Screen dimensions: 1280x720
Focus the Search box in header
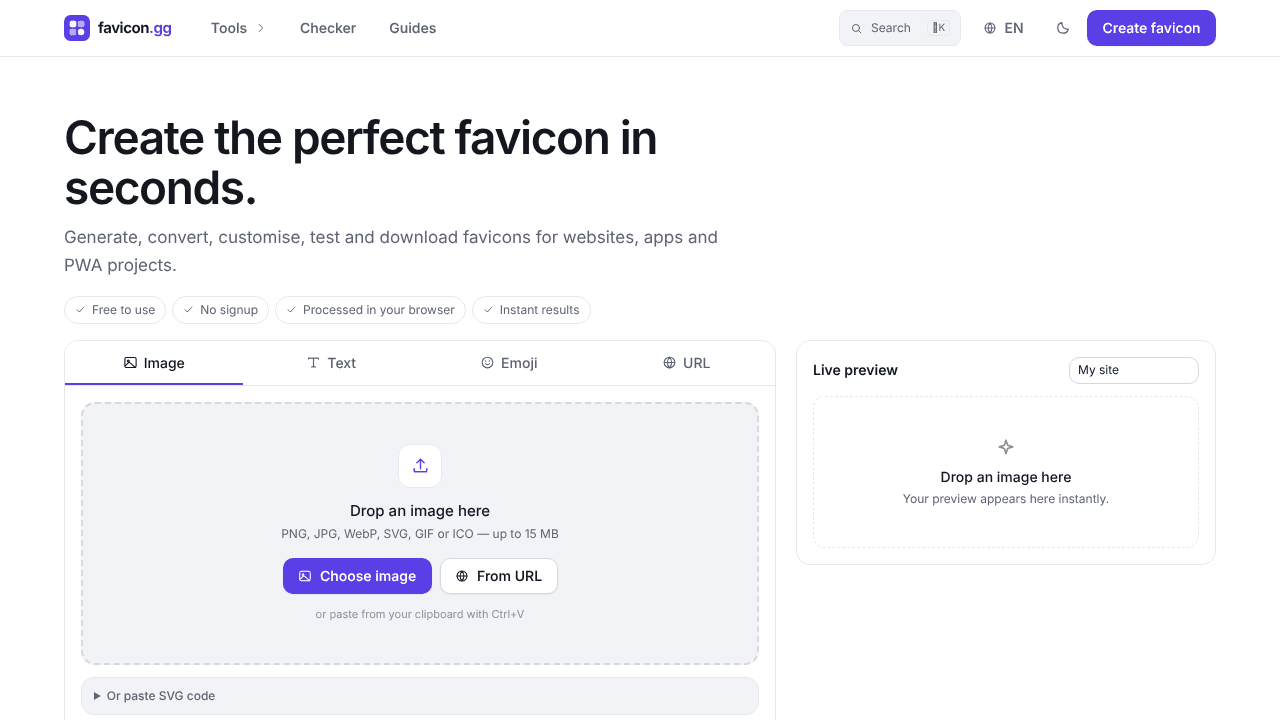click(x=900, y=28)
